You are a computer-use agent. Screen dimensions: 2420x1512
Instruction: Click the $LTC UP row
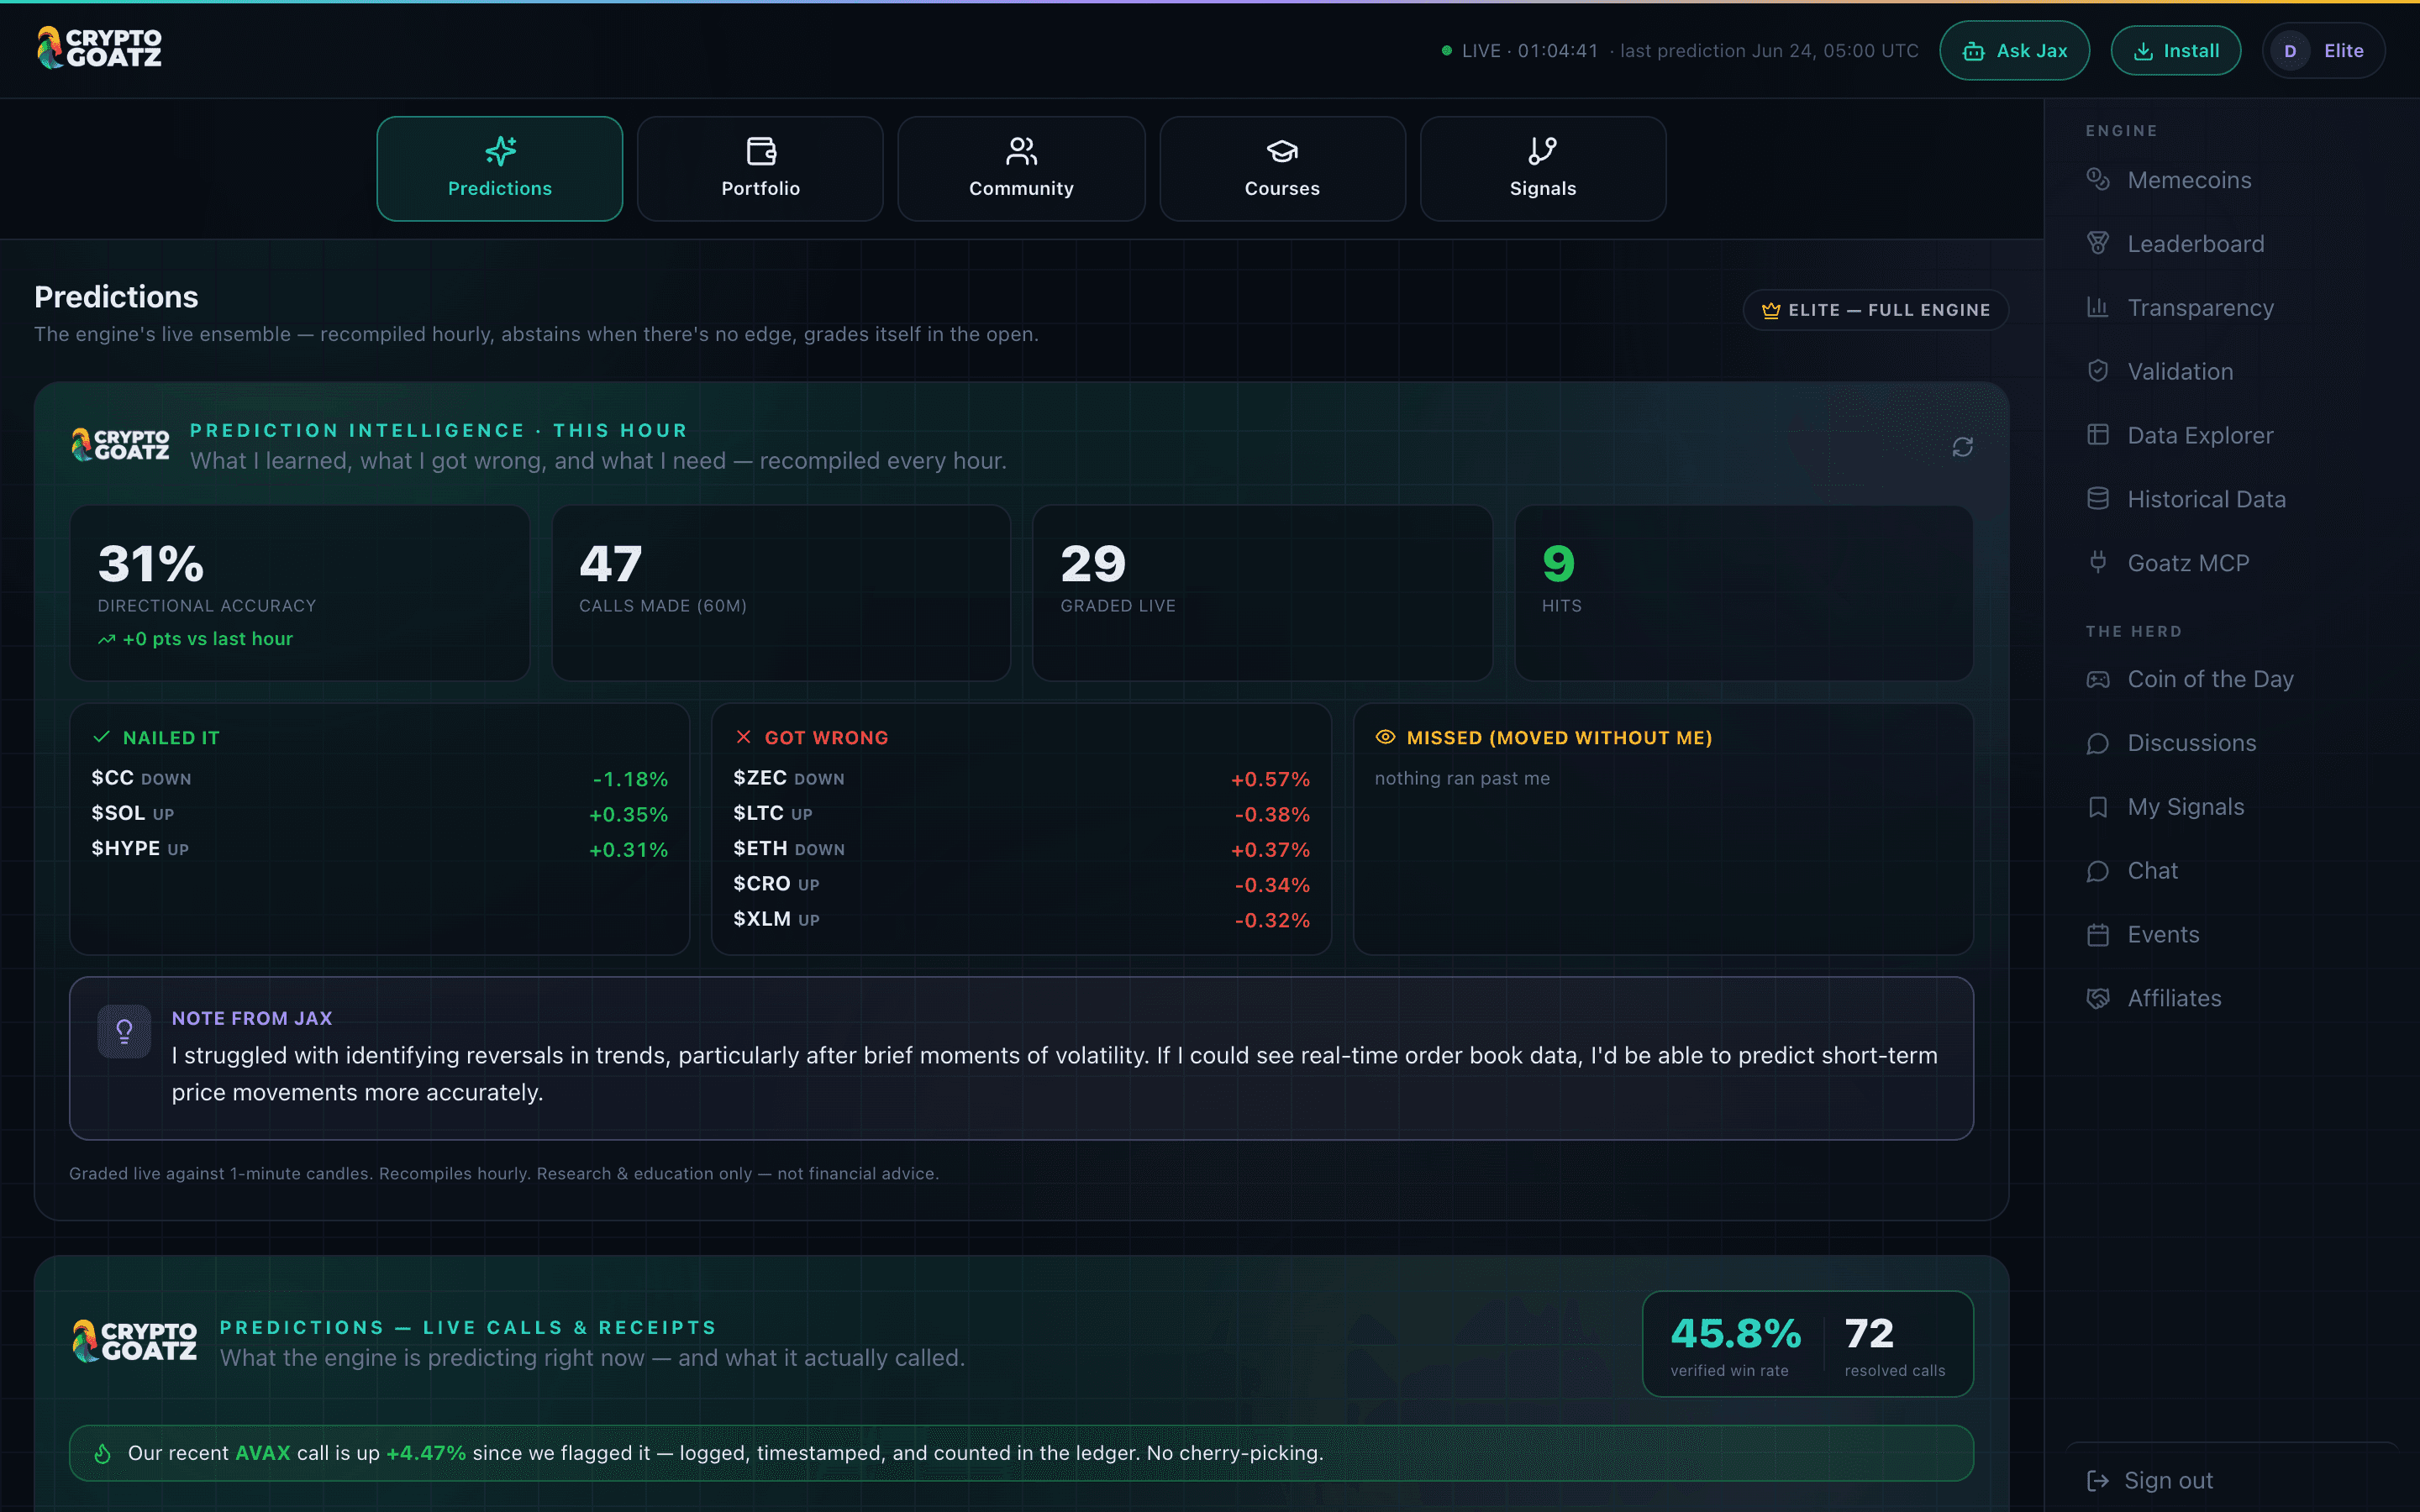(x=1021, y=814)
